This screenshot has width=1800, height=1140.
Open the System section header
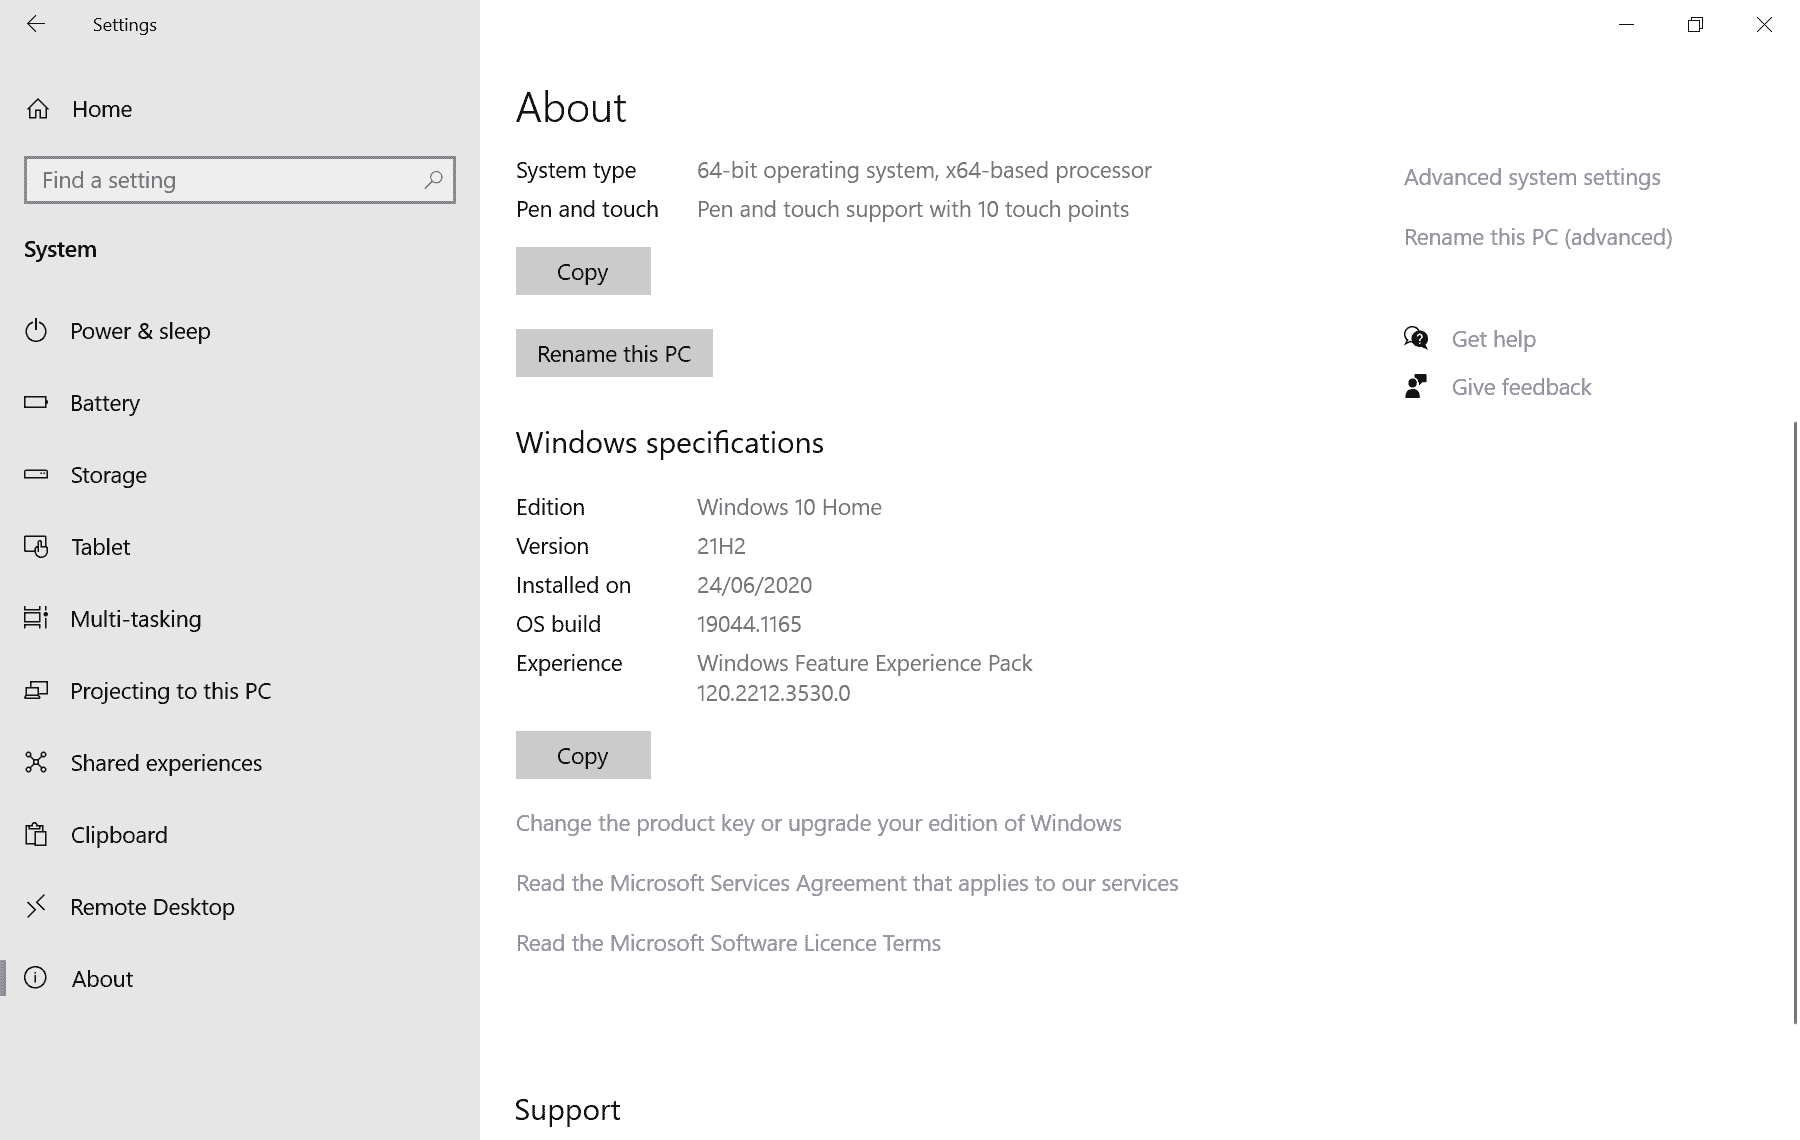[x=60, y=249]
